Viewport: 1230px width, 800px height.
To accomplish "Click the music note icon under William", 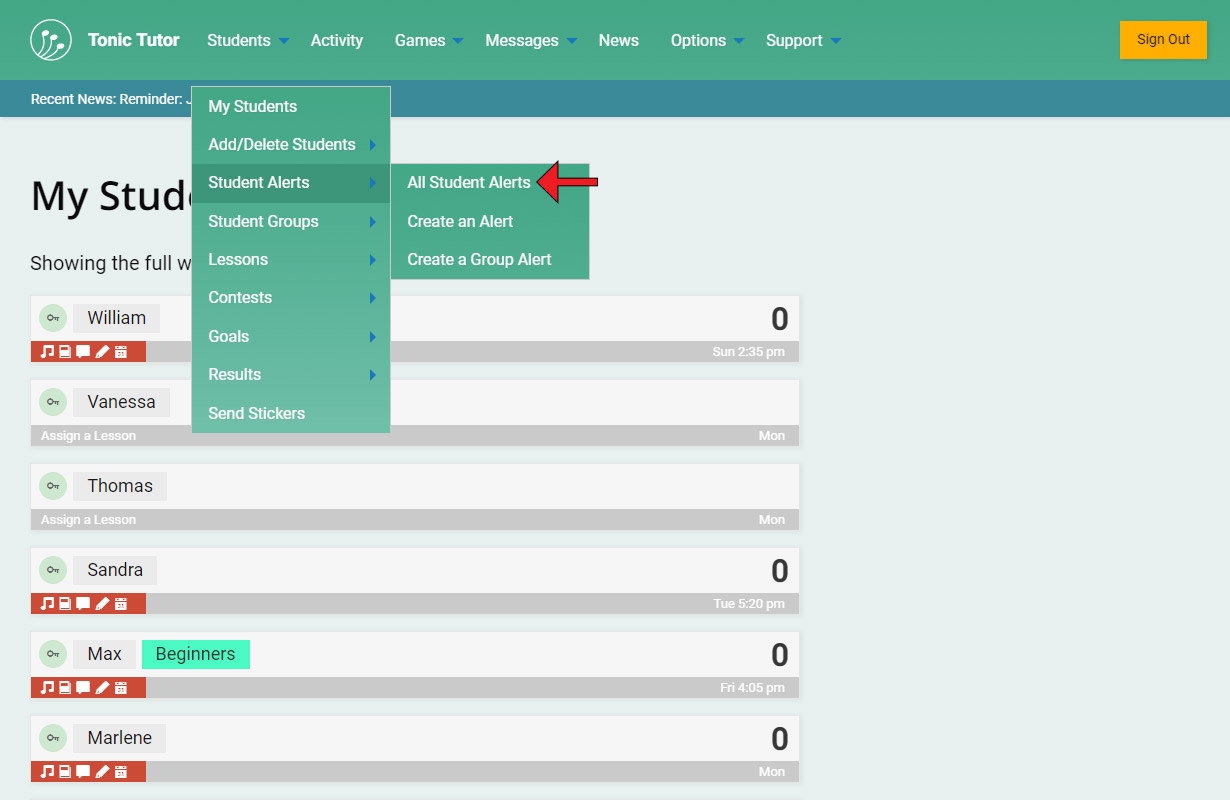I will point(46,352).
